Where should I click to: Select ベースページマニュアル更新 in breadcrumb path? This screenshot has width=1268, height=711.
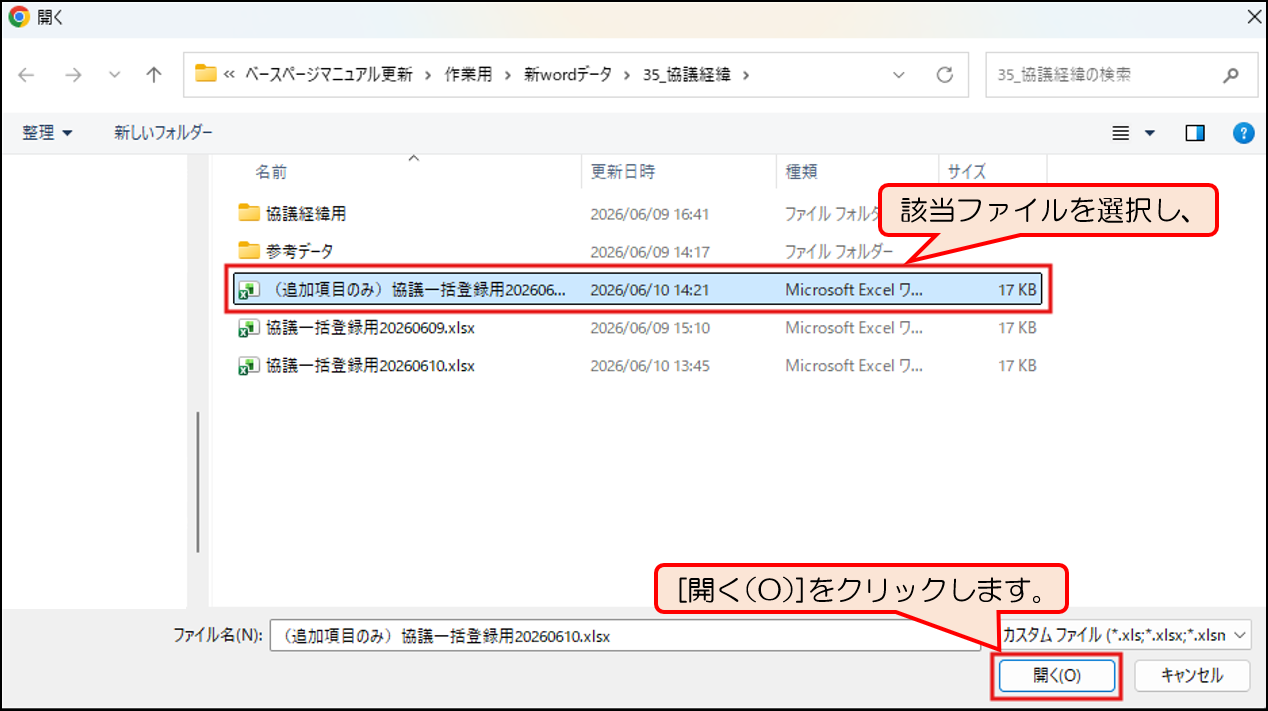pos(329,75)
